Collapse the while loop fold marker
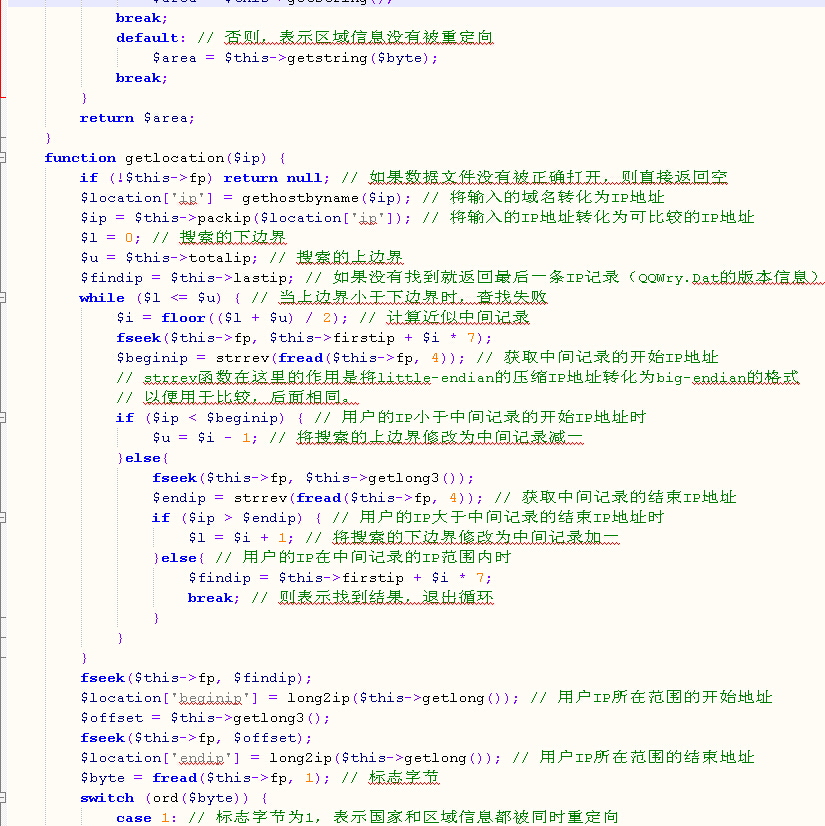Viewport: 825px width, 826px height. (x=4, y=298)
